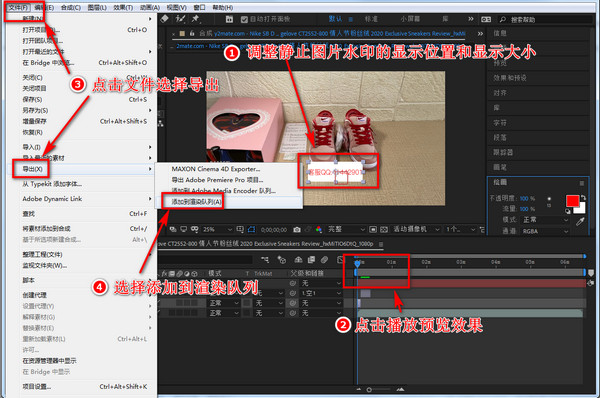Open the 完整 resolution dropdown
This screenshot has height=398, width=600.
[x=346, y=229]
